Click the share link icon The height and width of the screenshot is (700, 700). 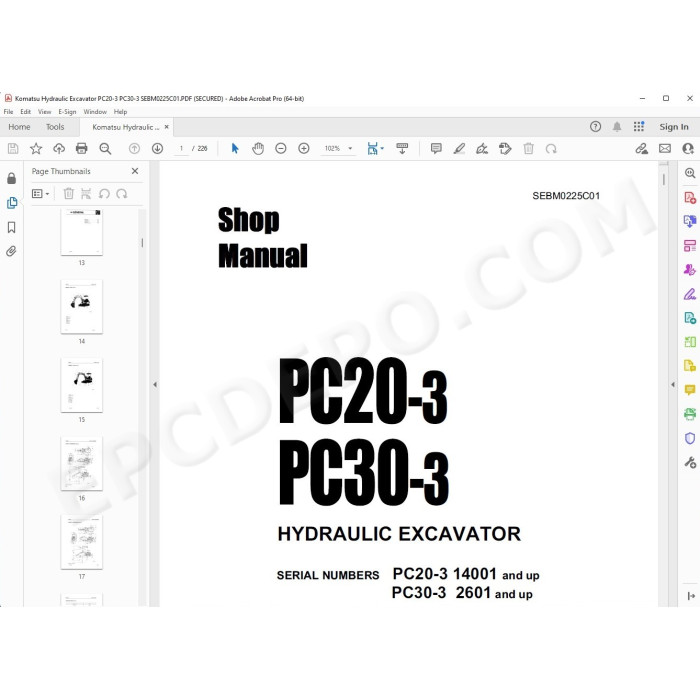pyautogui.click(x=642, y=149)
